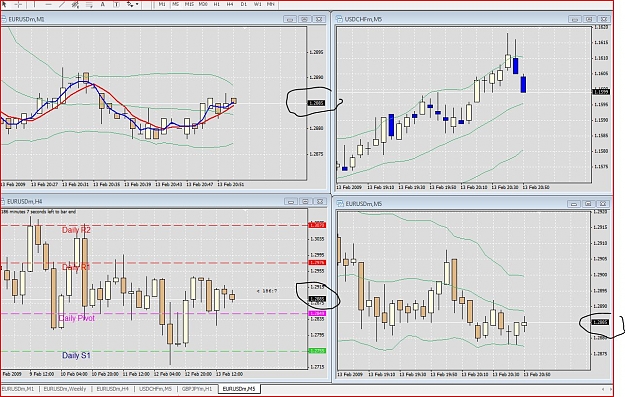This screenshot has height=397, width=625.
Task: Choose the text 'A' drawing tool
Action: tap(102, 4)
